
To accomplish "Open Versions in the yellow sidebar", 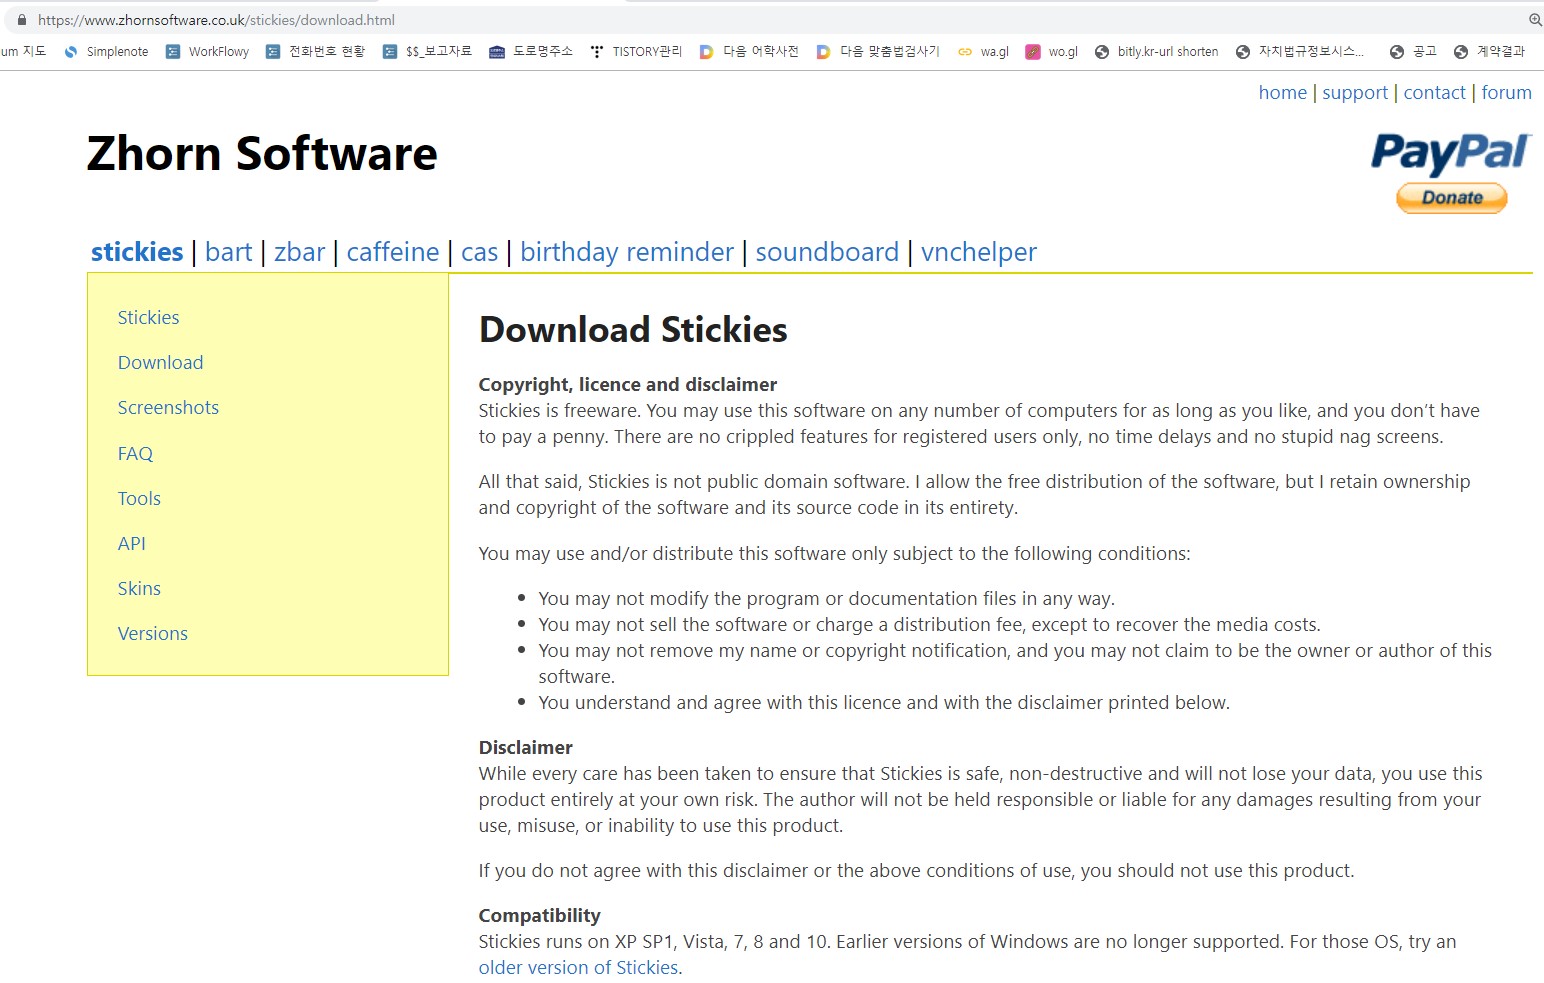I will pyautogui.click(x=152, y=634).
